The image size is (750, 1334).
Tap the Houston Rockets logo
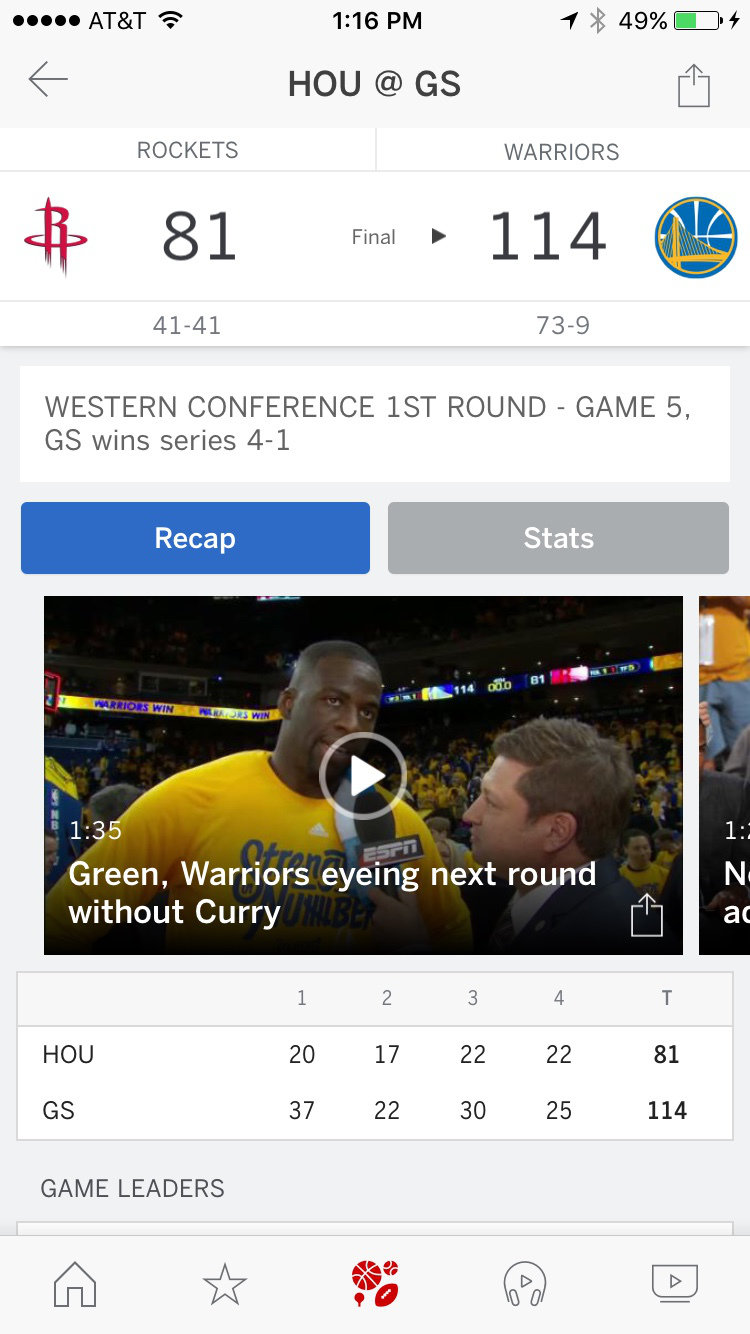pyautogui.click(x=56, y=237)
